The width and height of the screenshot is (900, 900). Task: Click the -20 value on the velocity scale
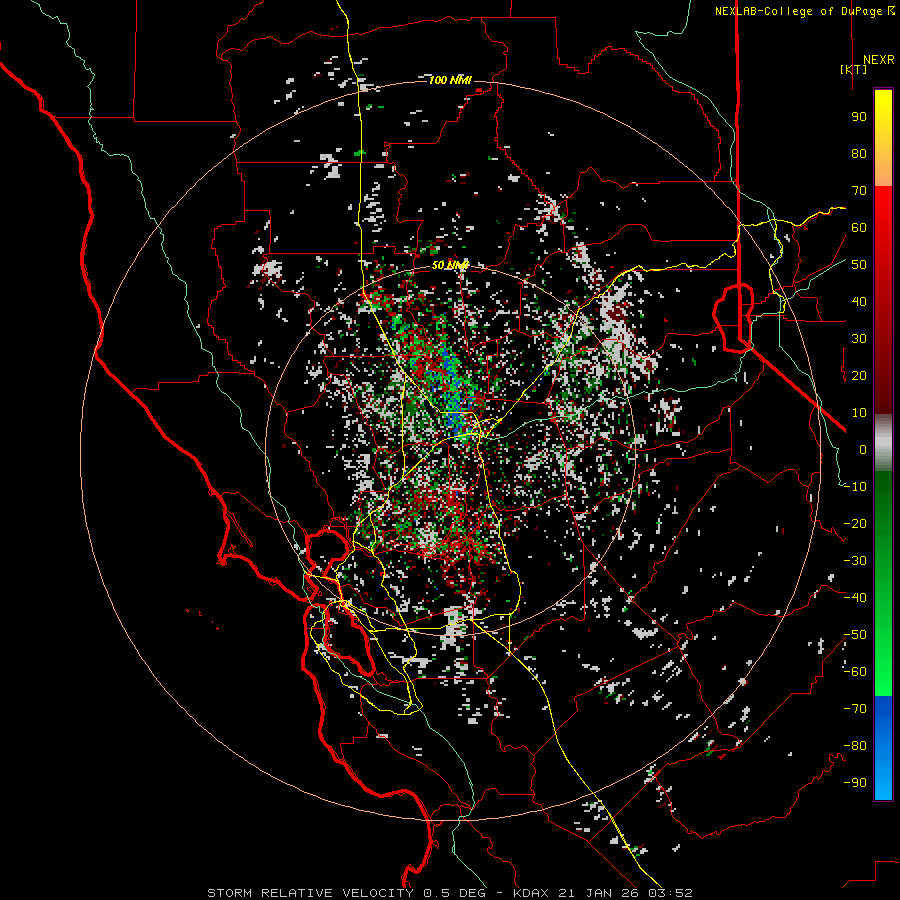click(x=855, y=523)
